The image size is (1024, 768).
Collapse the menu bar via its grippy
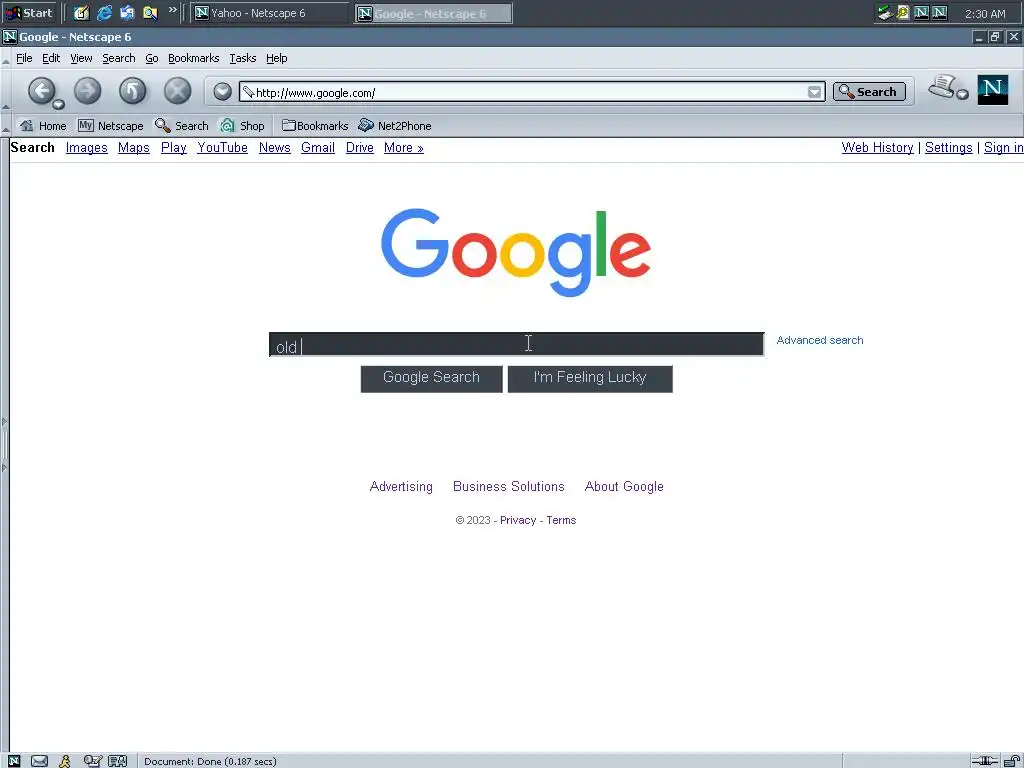coord(5,58)
